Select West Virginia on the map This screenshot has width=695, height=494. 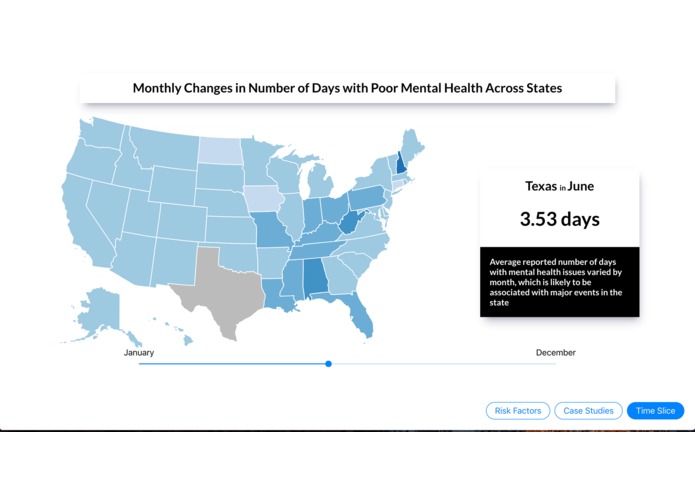coord(350,222)
